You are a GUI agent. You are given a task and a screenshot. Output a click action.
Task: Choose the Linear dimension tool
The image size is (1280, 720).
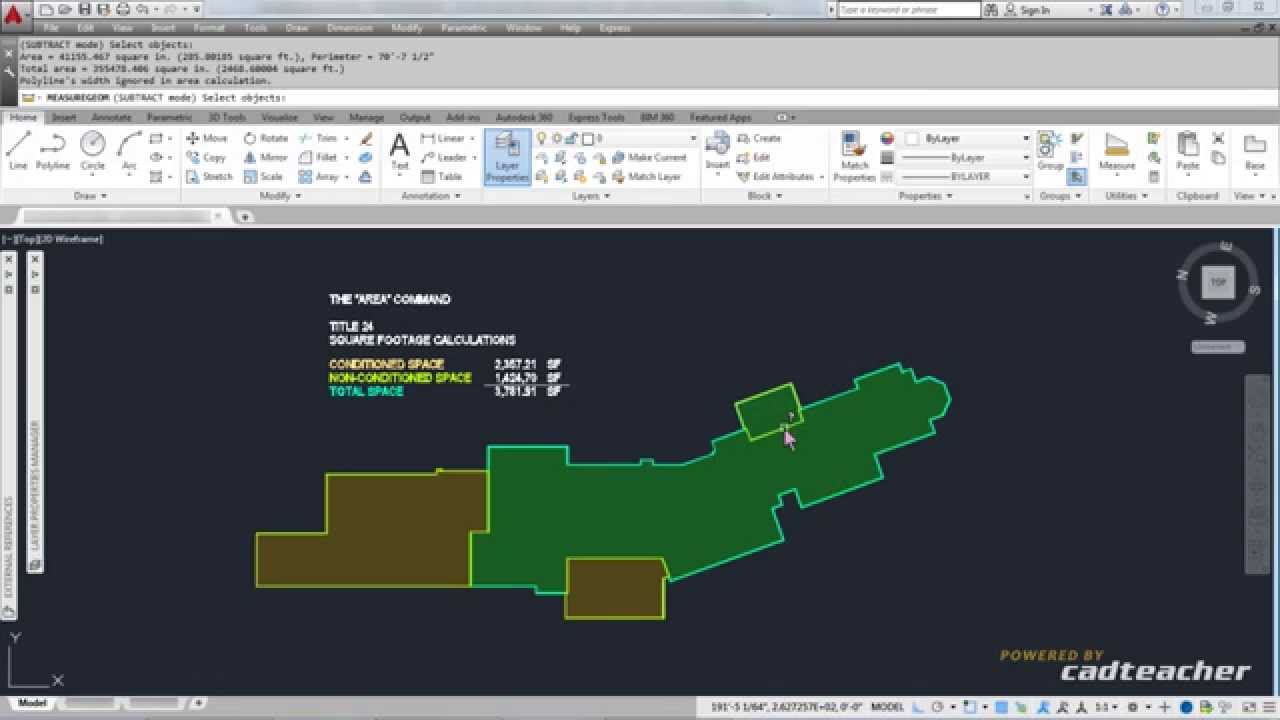point(443,138)
